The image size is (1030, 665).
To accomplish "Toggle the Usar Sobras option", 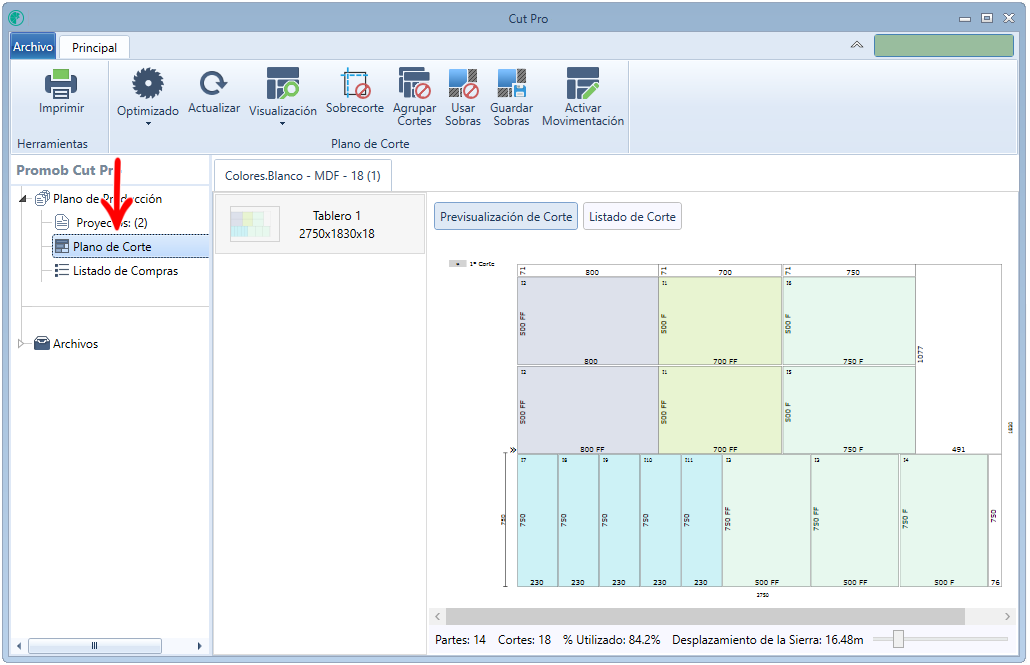I will pyautogui.click(x=463, y=83).
